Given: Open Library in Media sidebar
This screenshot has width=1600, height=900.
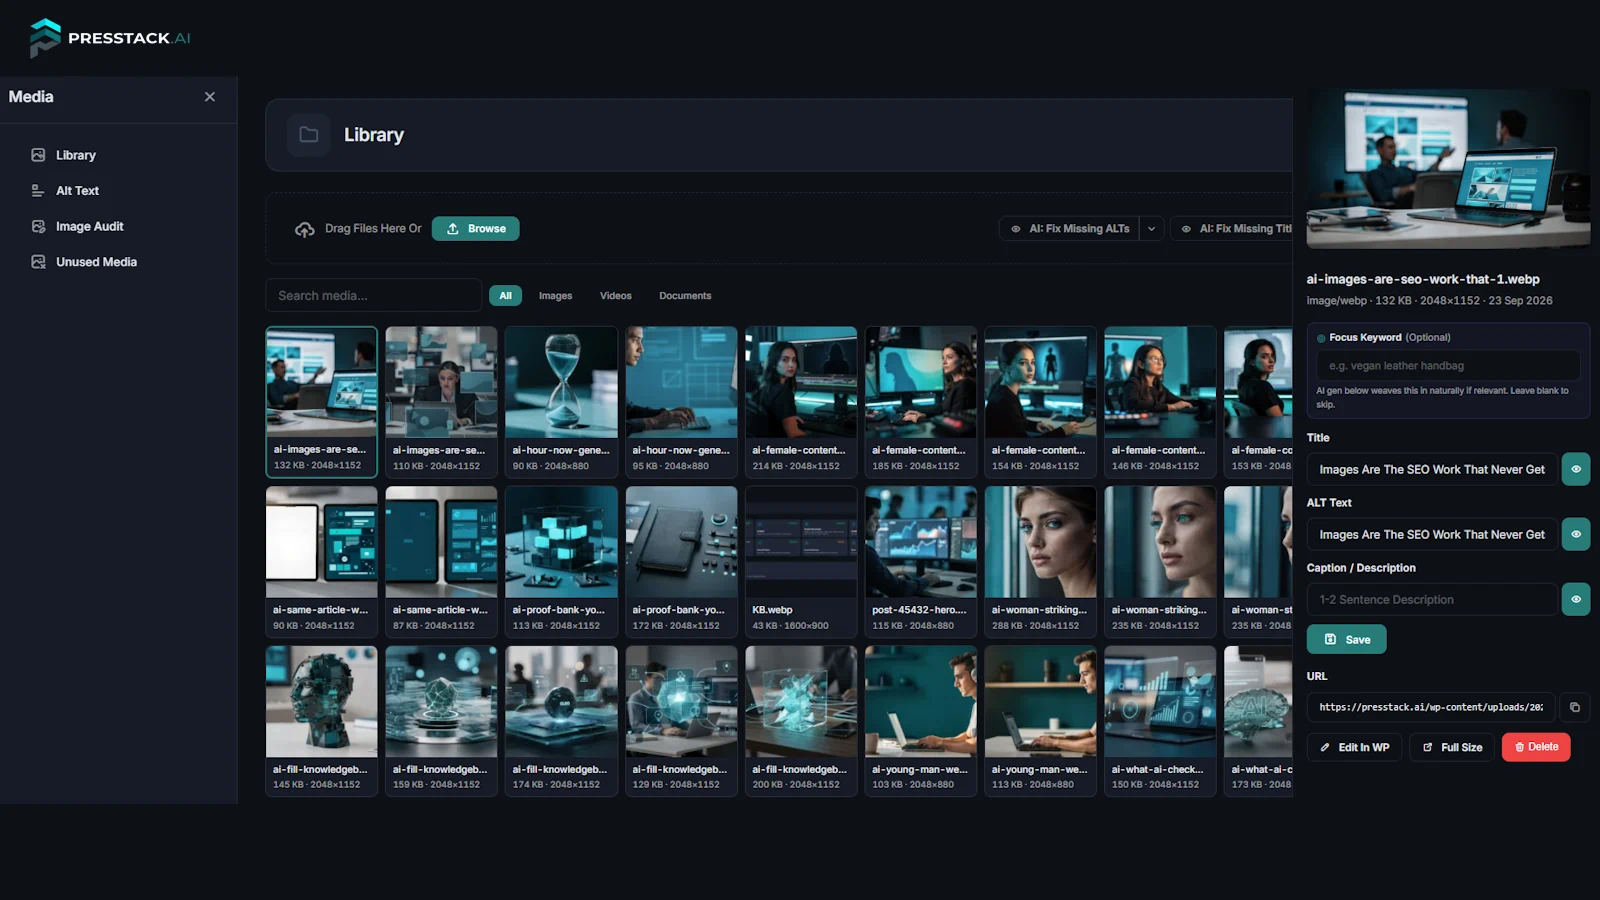Looking at the screenshot, I should (76, 155).
